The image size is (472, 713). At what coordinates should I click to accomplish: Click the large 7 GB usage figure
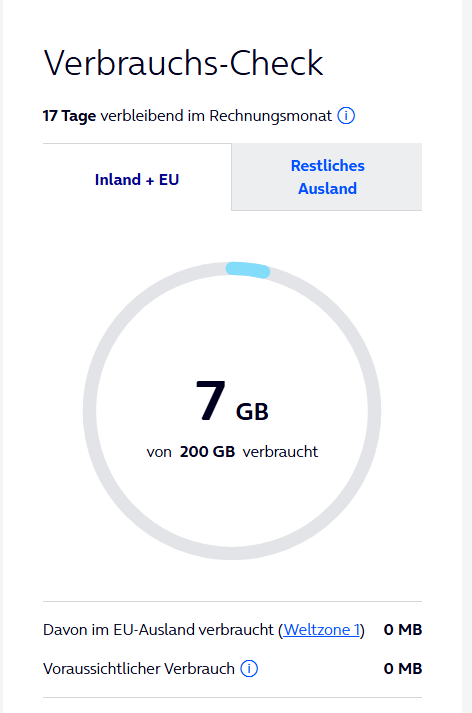click(x=232, y=401)
